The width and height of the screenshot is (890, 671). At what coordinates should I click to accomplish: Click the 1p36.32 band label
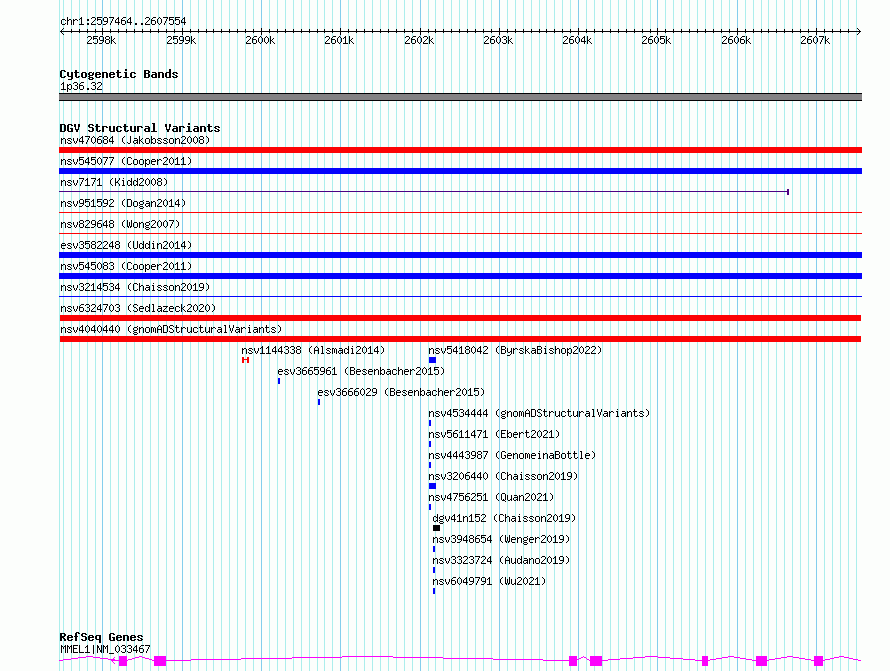pos(81,86)
